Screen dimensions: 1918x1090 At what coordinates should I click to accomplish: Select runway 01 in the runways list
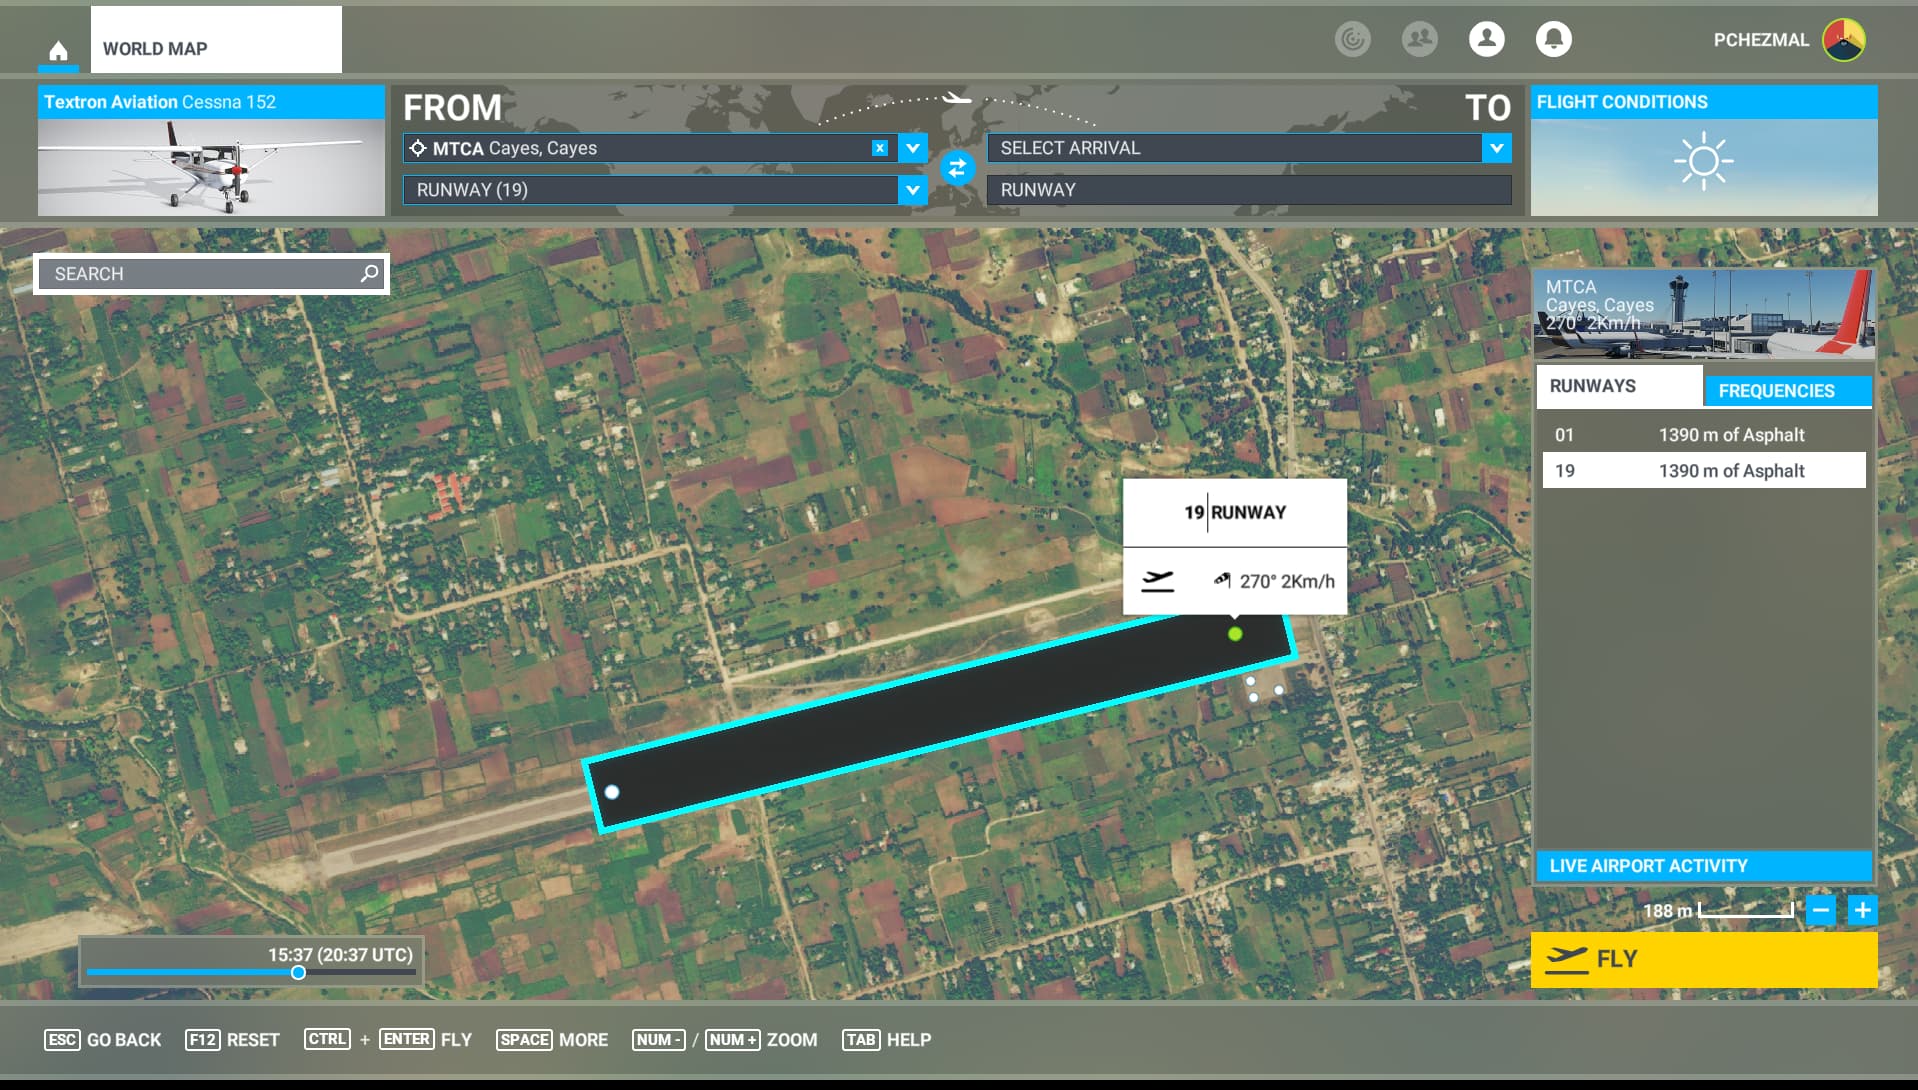point(1703,435)
